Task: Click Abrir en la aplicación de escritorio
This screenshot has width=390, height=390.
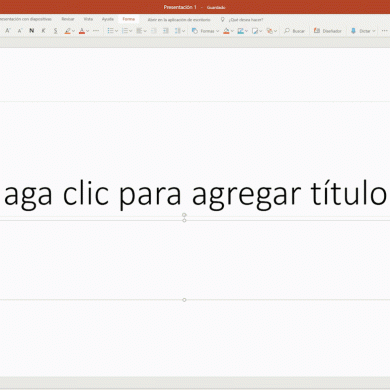Action: click(x=179, y=20)
